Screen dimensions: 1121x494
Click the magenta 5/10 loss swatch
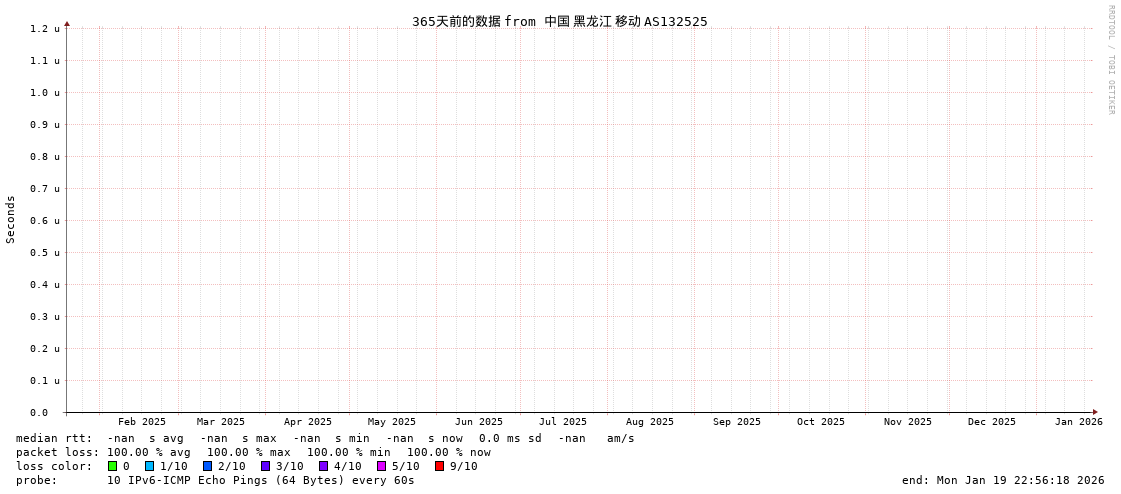(381, 466)
